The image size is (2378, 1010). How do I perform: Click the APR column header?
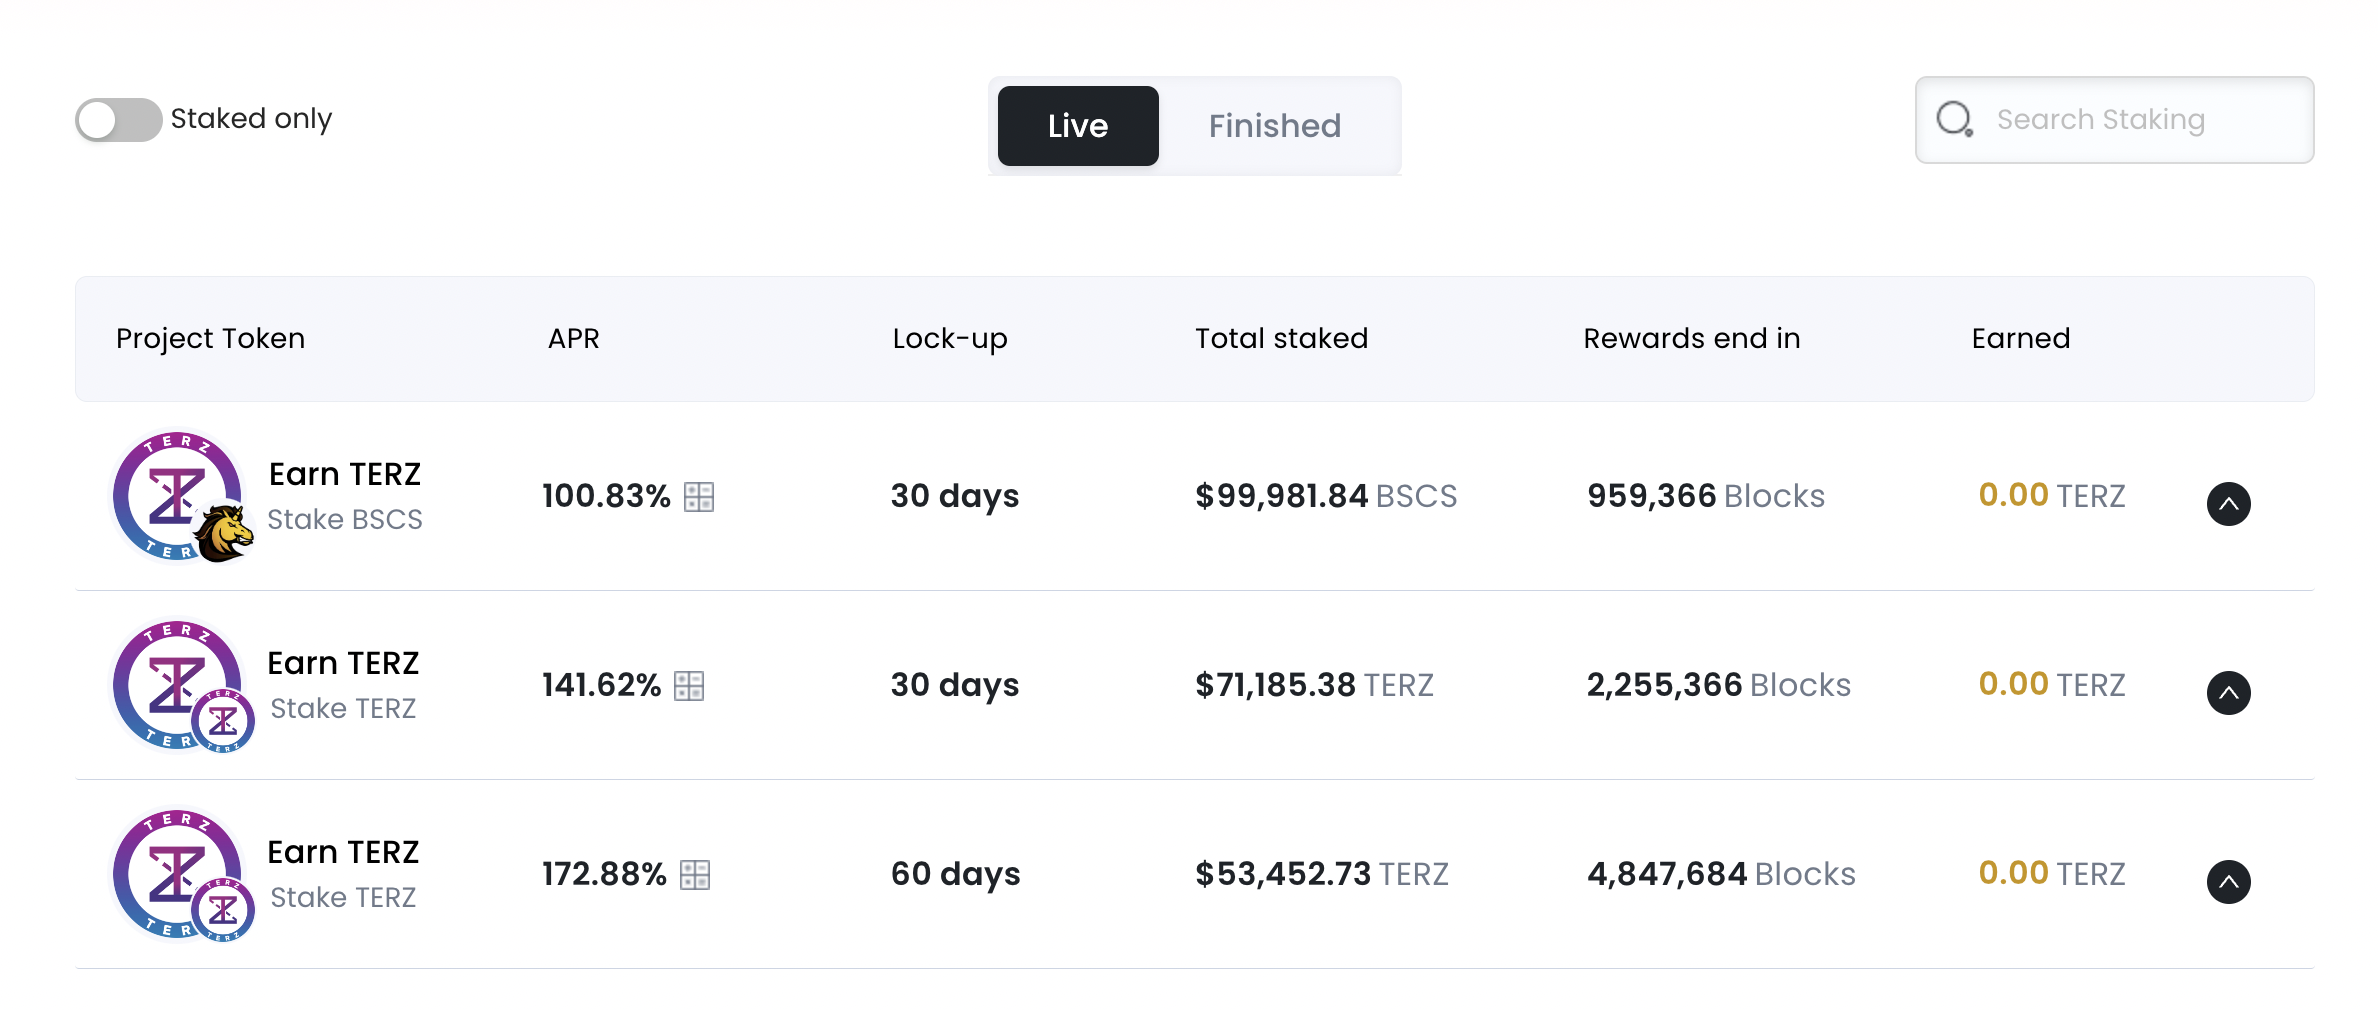tap(574, 339)
